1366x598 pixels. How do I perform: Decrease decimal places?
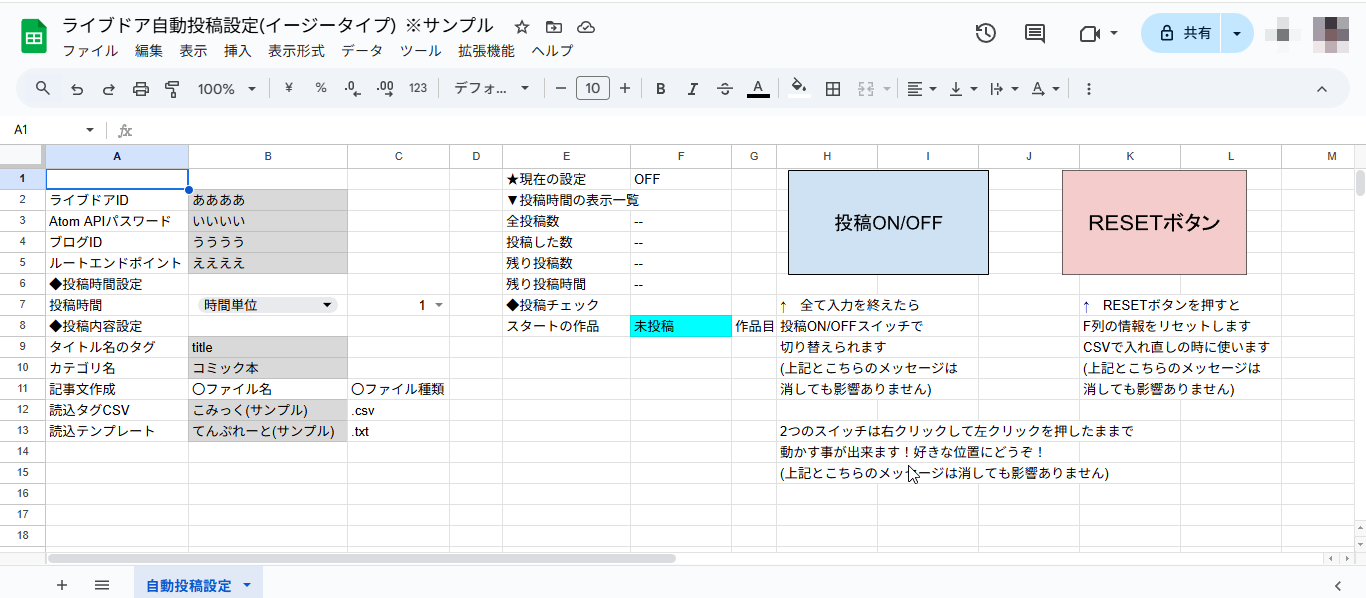click(x=352, y=88)
